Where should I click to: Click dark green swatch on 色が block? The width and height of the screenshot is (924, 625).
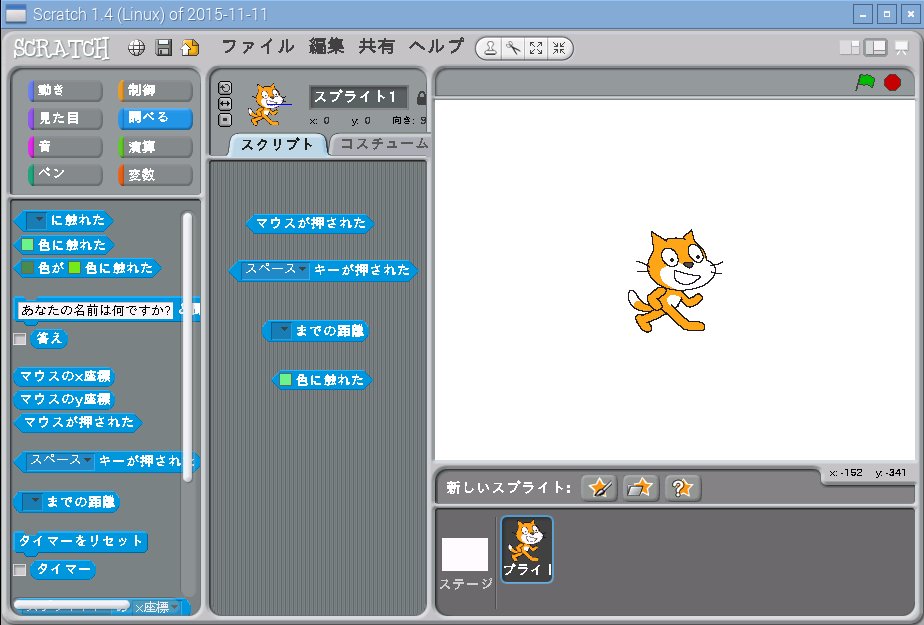27,268
